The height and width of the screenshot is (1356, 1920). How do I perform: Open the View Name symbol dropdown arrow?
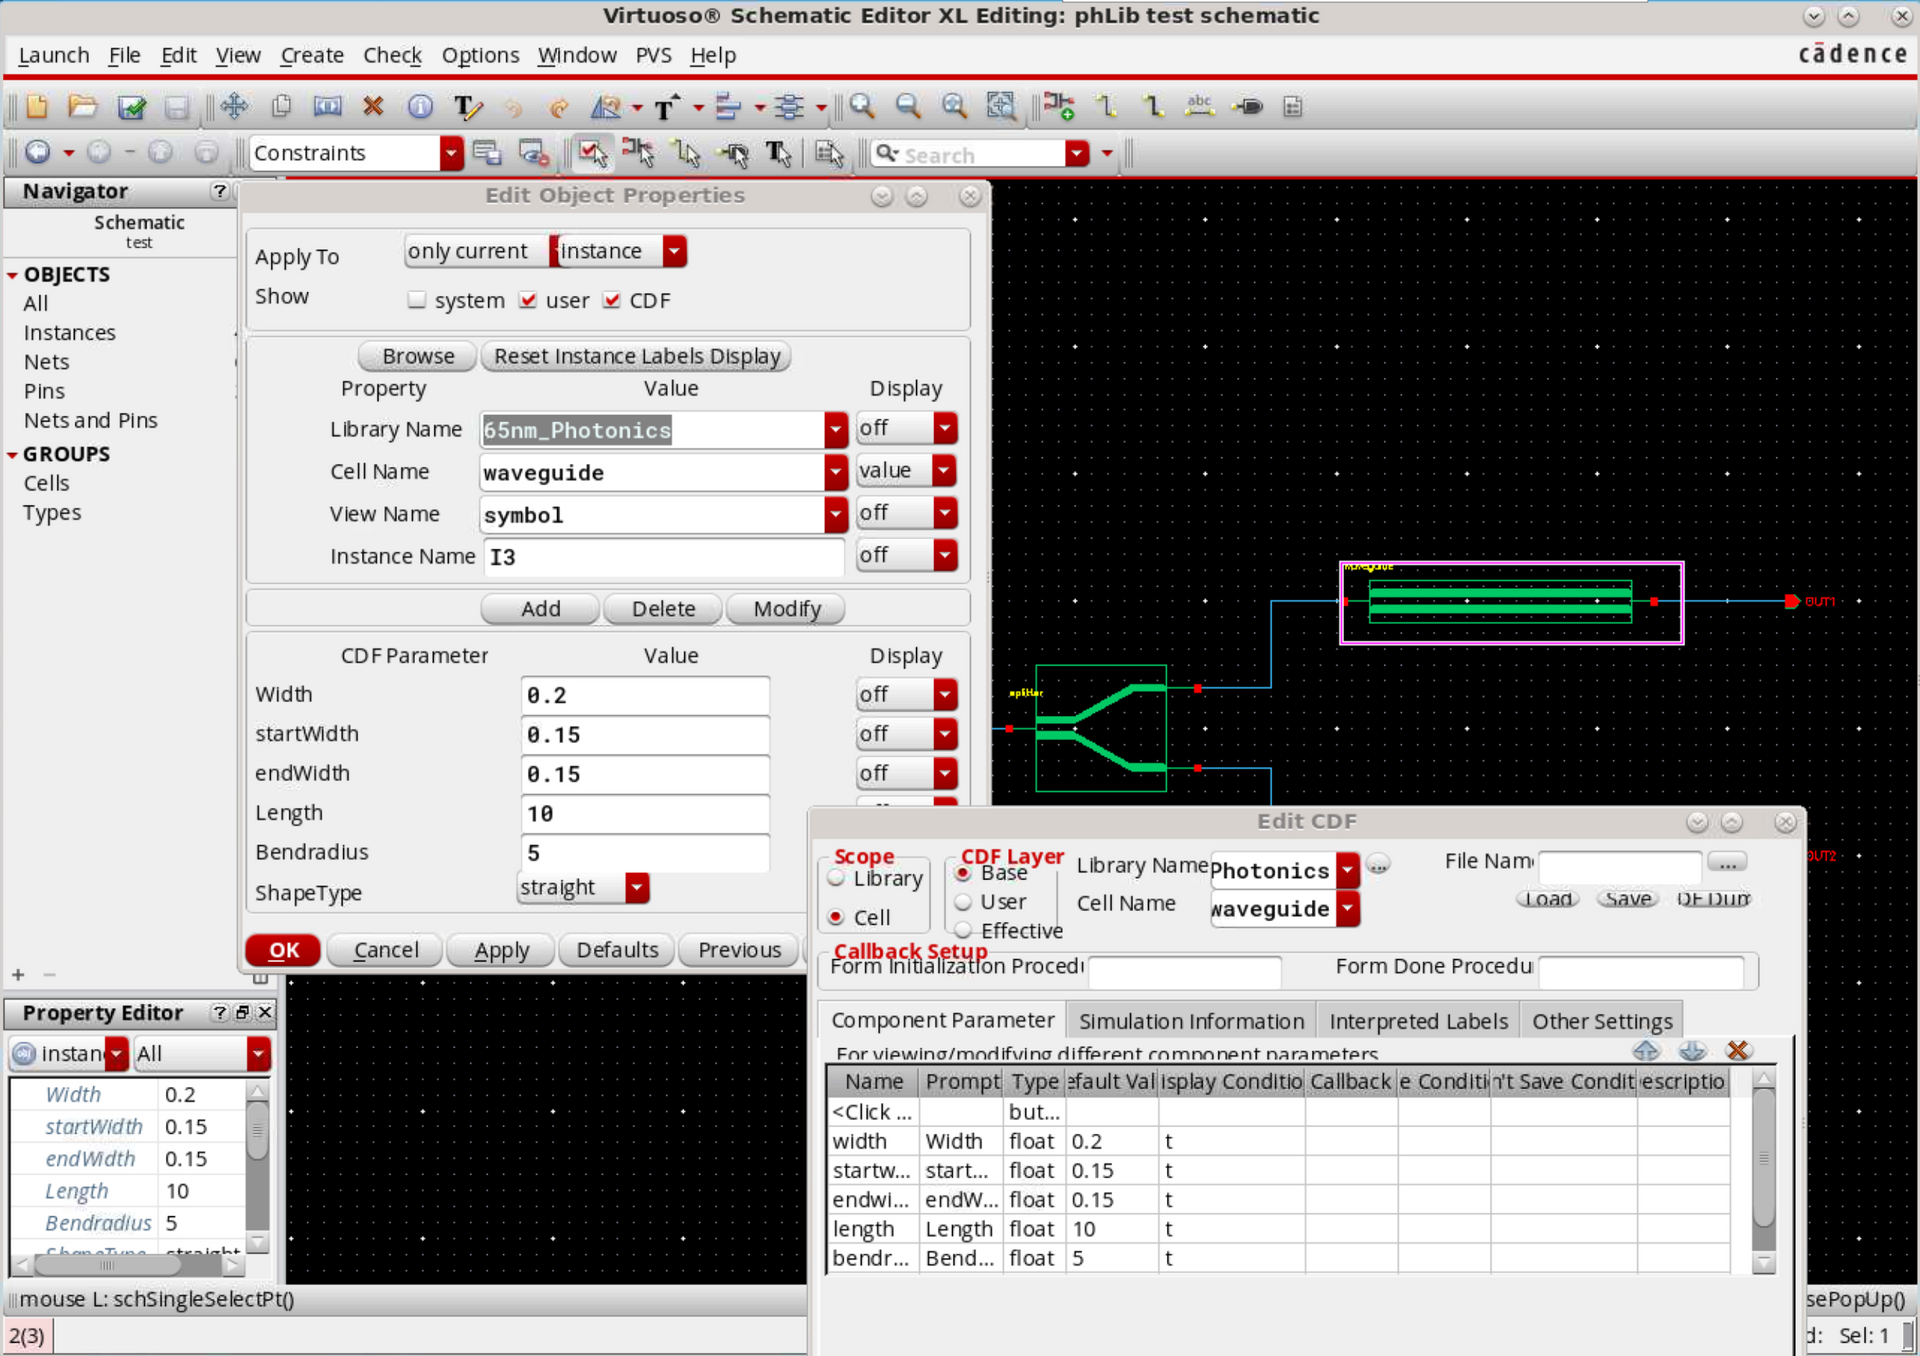[836, 514]
